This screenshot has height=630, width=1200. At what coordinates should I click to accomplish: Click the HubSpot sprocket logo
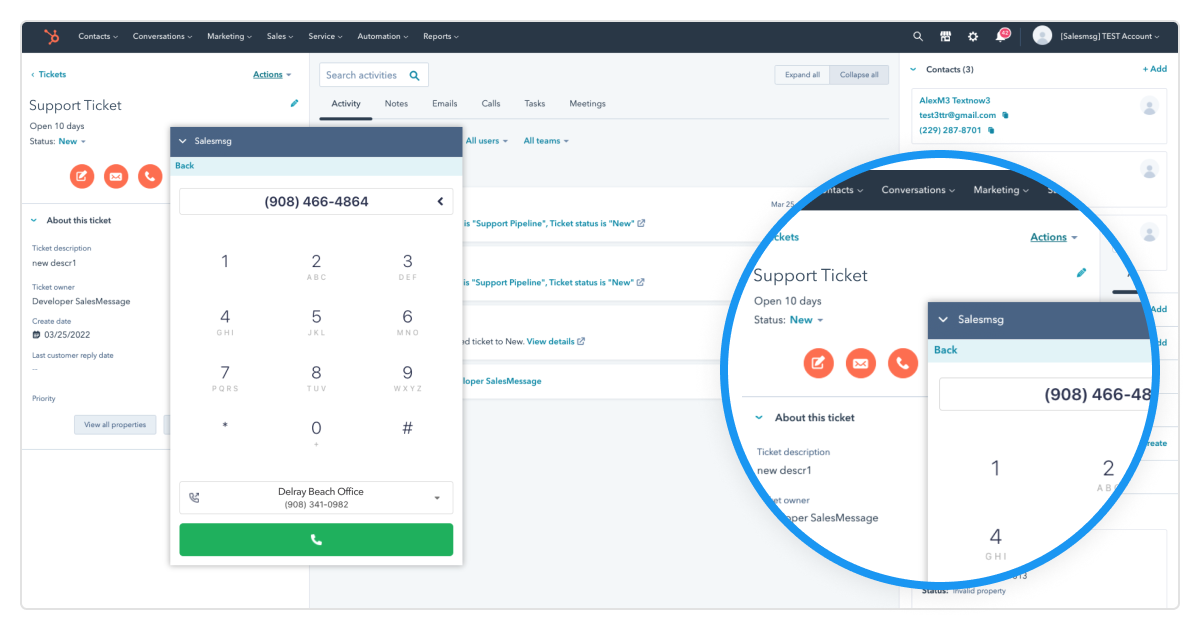click(x=51, y=37)
